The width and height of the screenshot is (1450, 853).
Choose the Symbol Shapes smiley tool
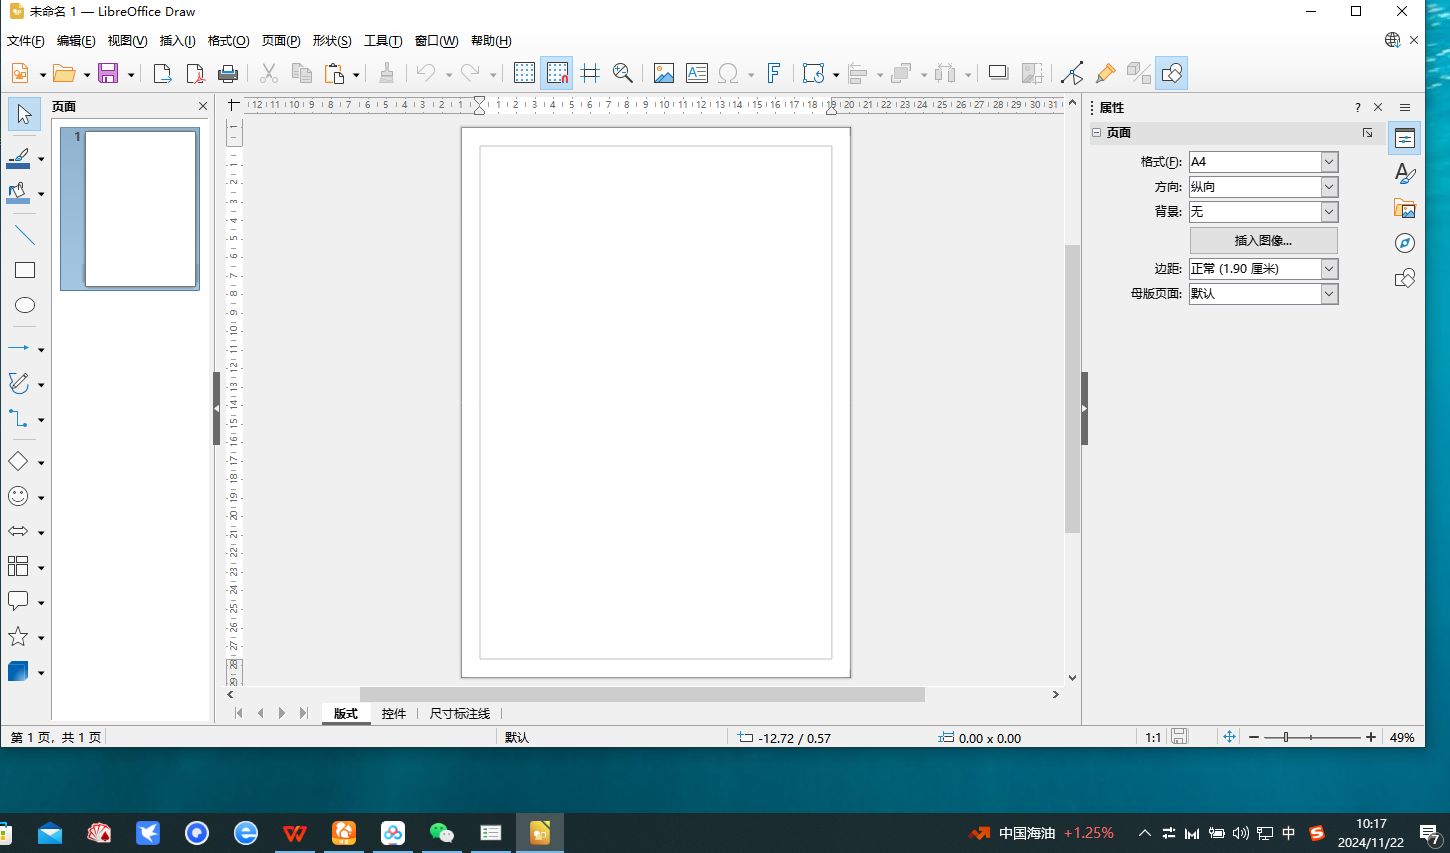19,496
